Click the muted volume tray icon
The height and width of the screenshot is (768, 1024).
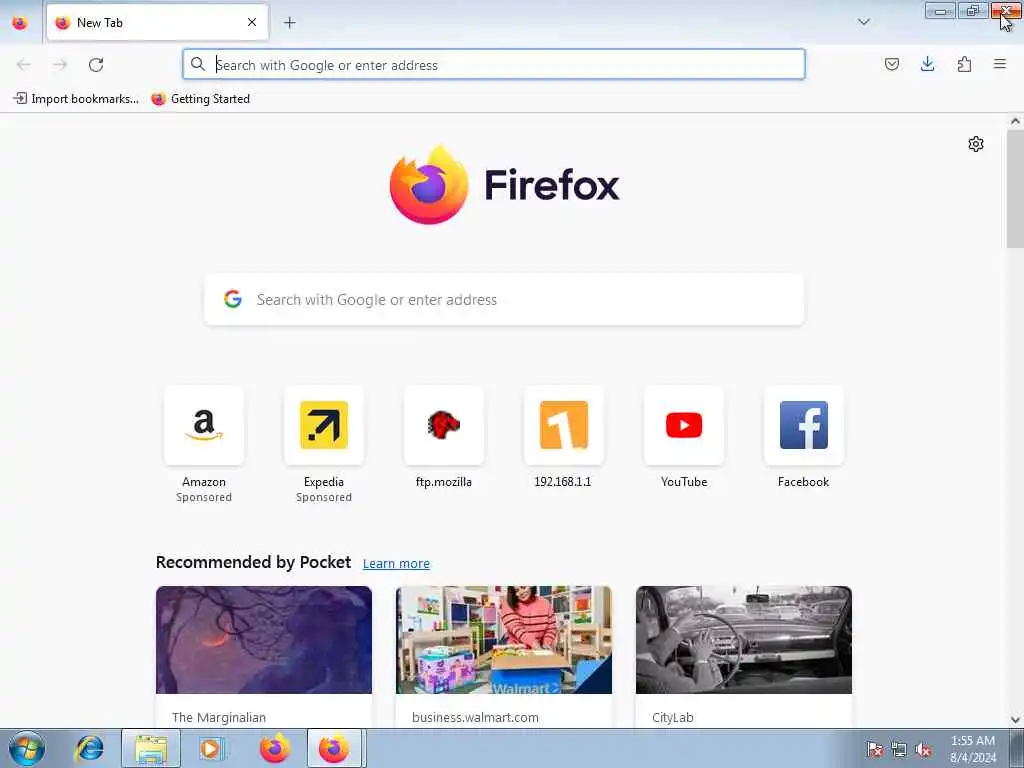923,749
